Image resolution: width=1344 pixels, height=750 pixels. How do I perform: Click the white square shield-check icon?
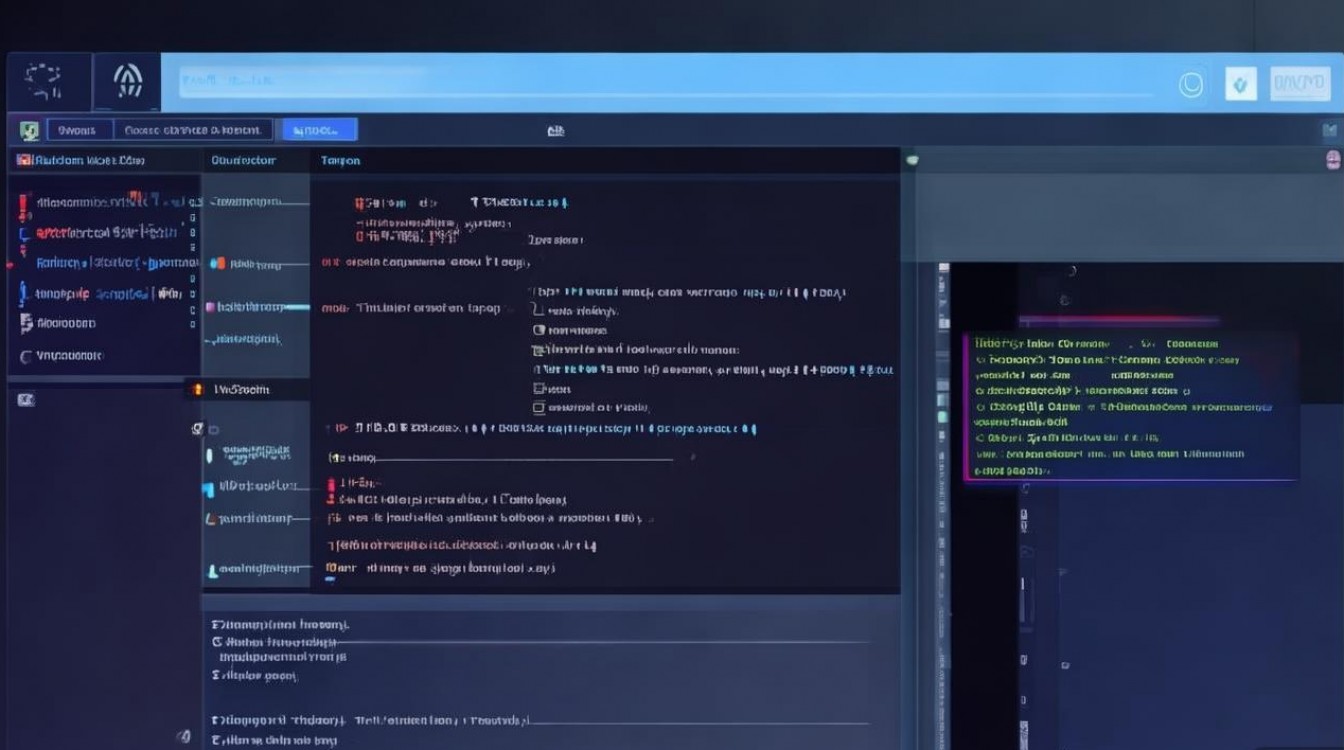(x=1241, y=85)
